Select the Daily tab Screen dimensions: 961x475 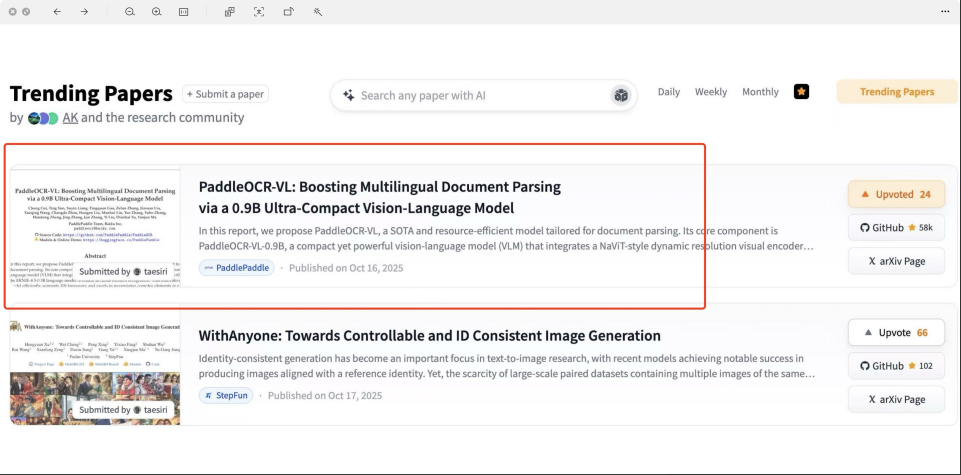click(669, 92)
